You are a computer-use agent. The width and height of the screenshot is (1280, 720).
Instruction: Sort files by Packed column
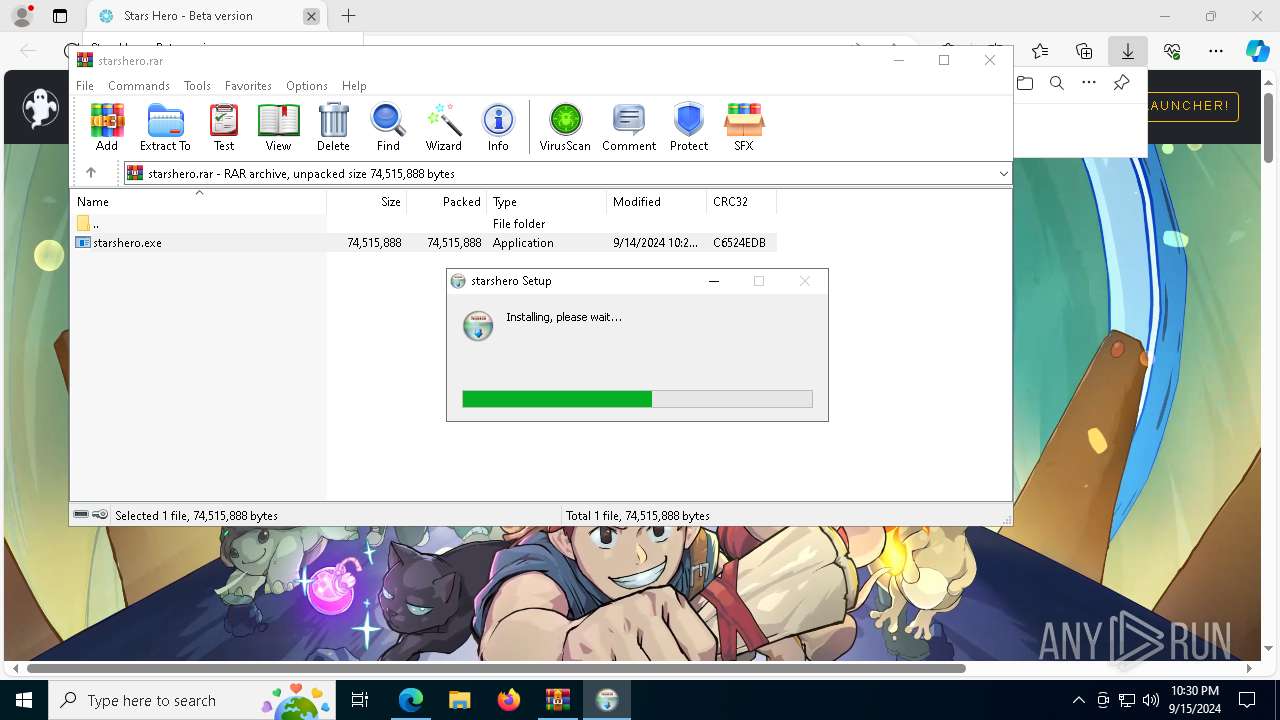[x=447, y=202]
